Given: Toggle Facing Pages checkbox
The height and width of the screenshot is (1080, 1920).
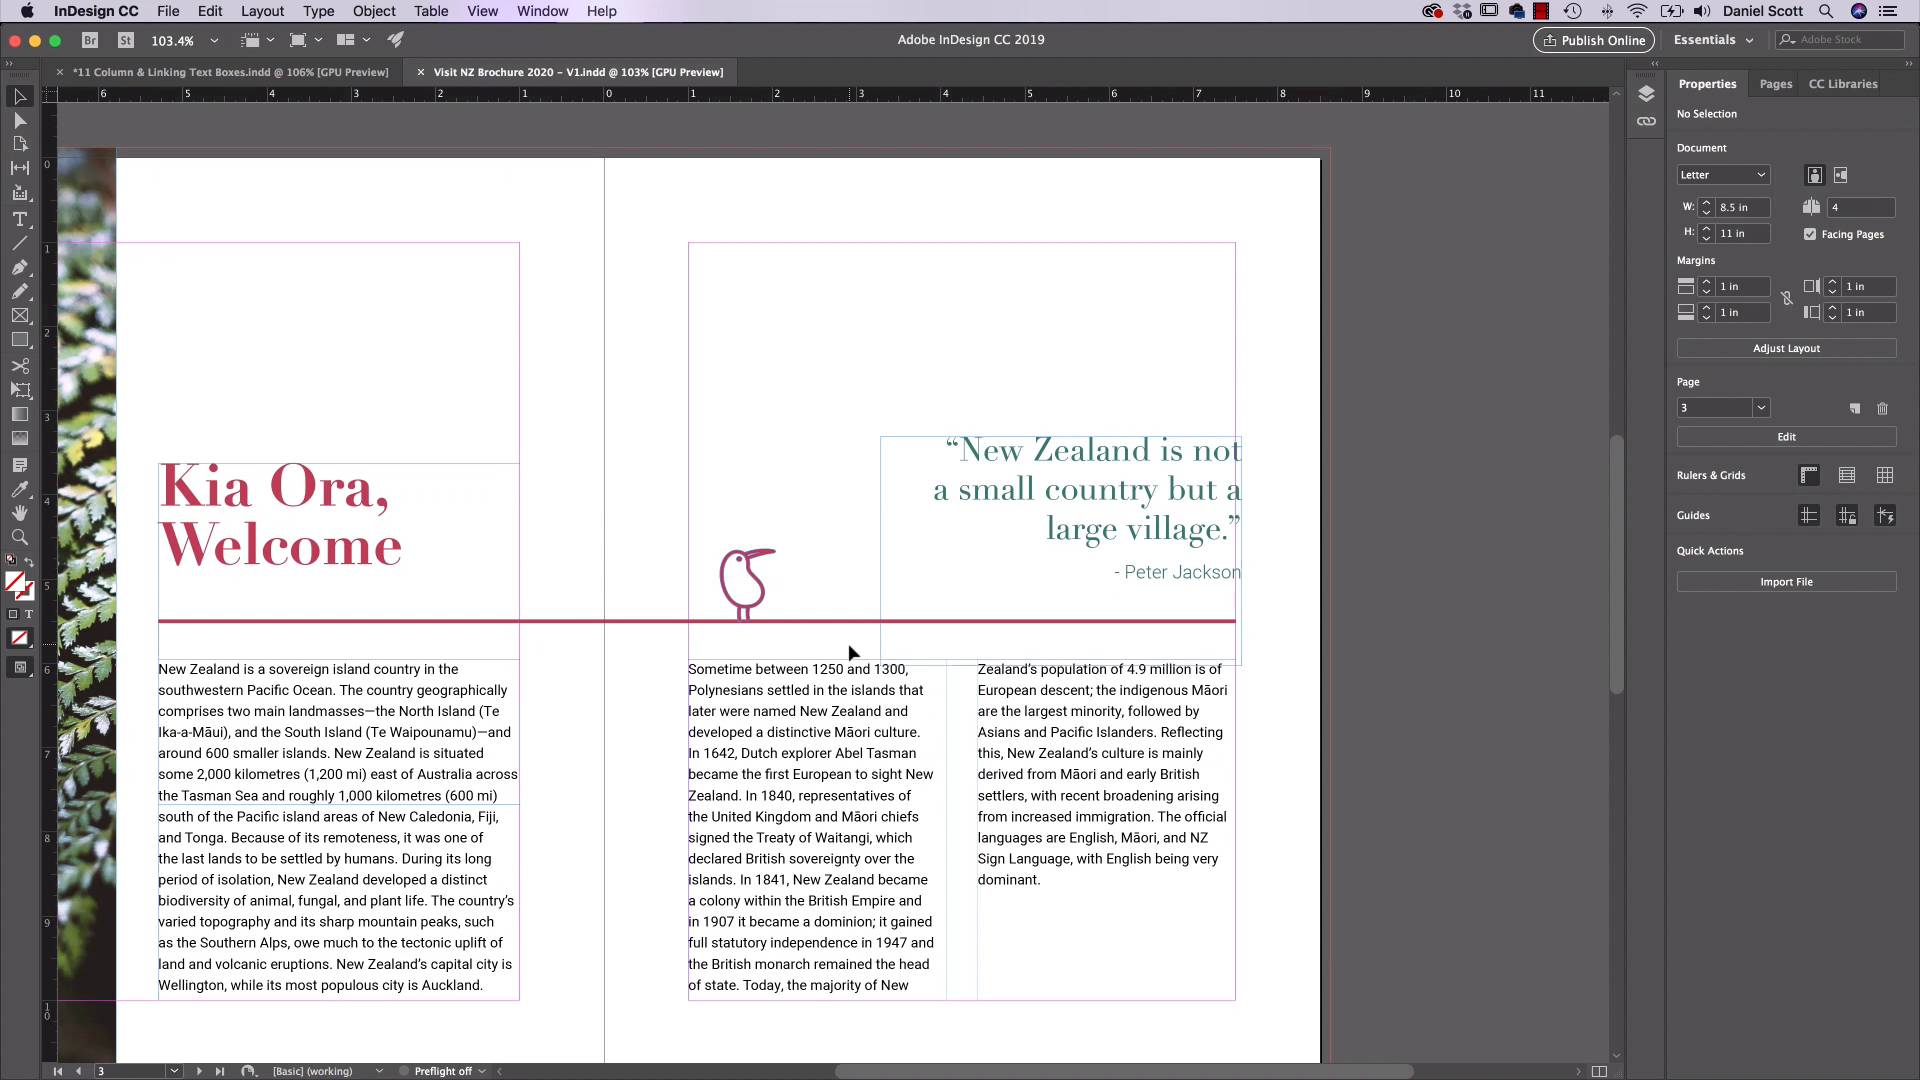Looking at the screenshot, I should click(1808, 235).
